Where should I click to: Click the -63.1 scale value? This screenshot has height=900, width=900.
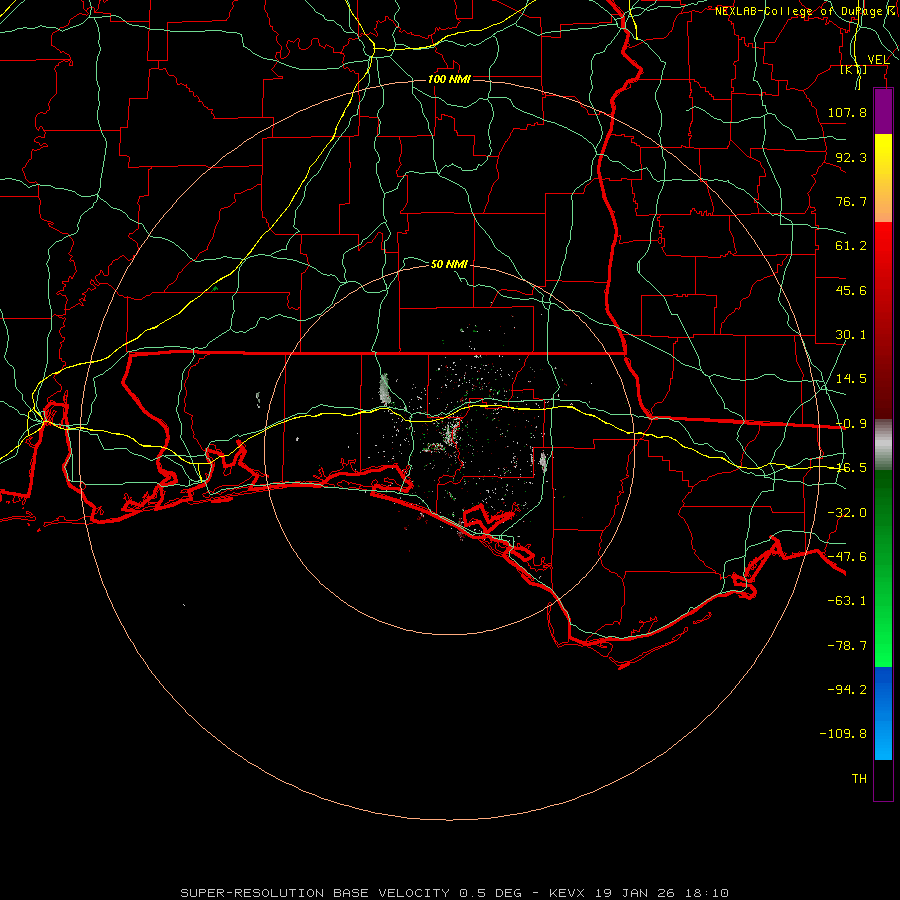847,601
